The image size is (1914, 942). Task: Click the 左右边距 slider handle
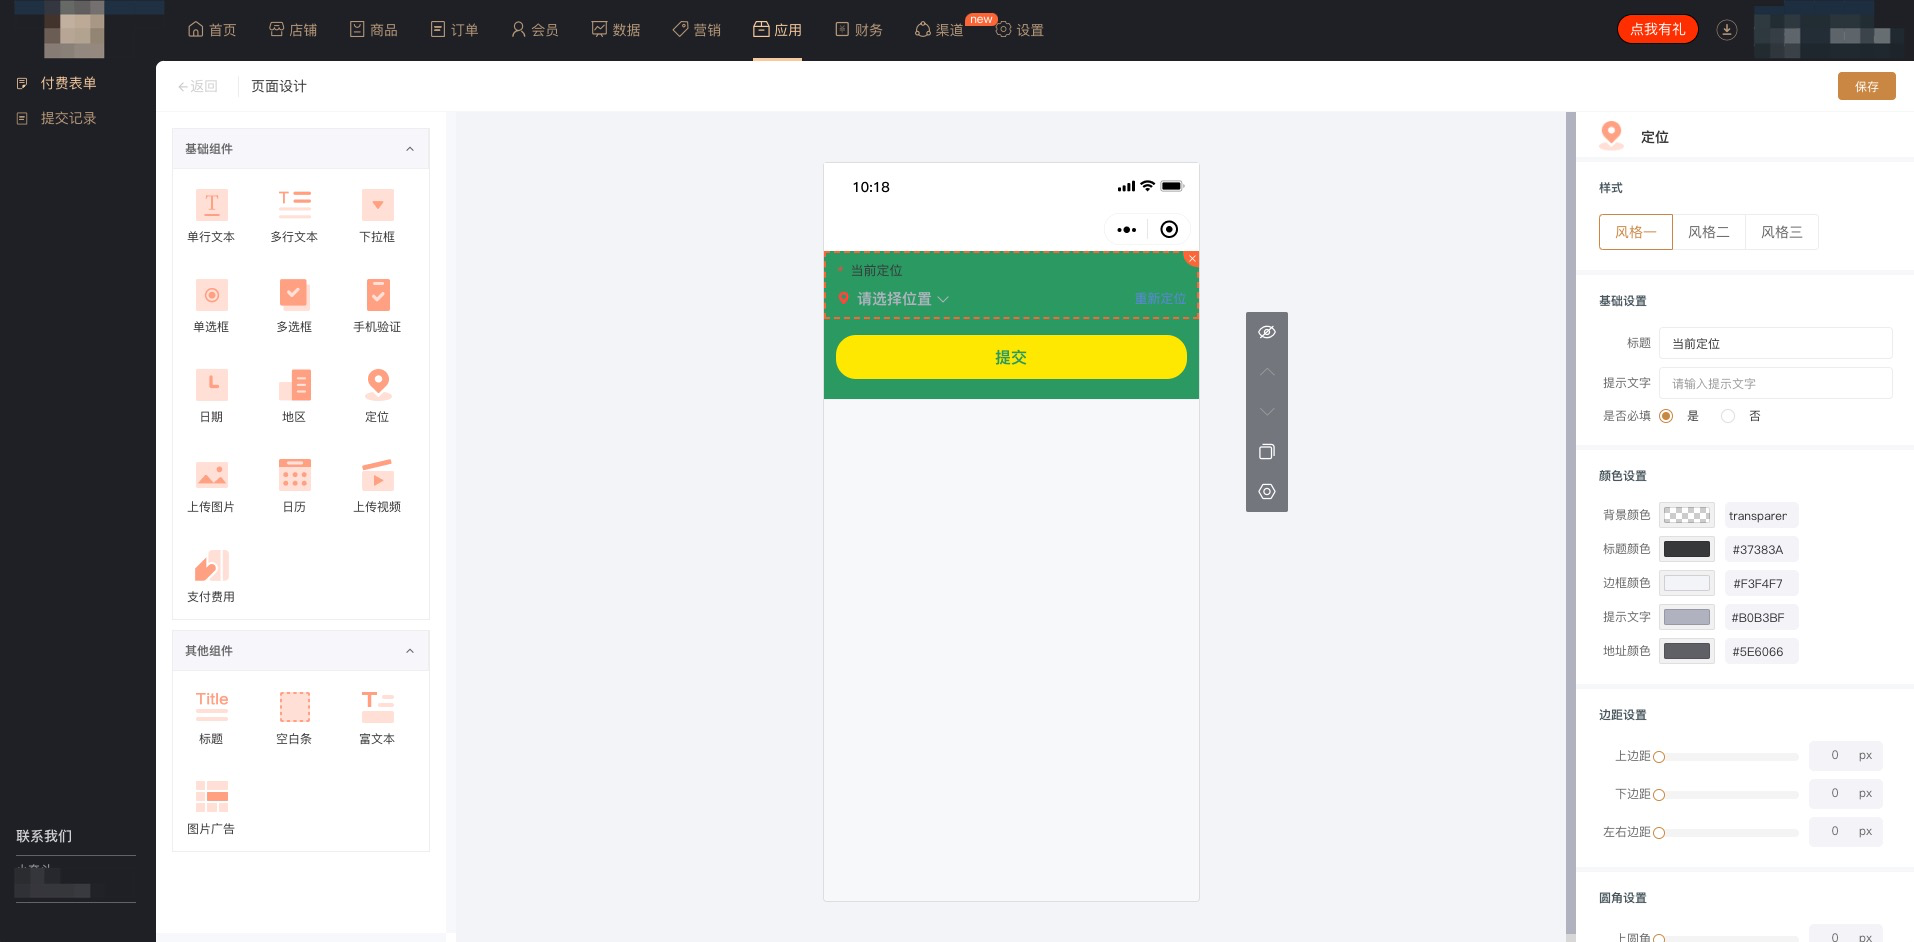(x=1659, y=833)
